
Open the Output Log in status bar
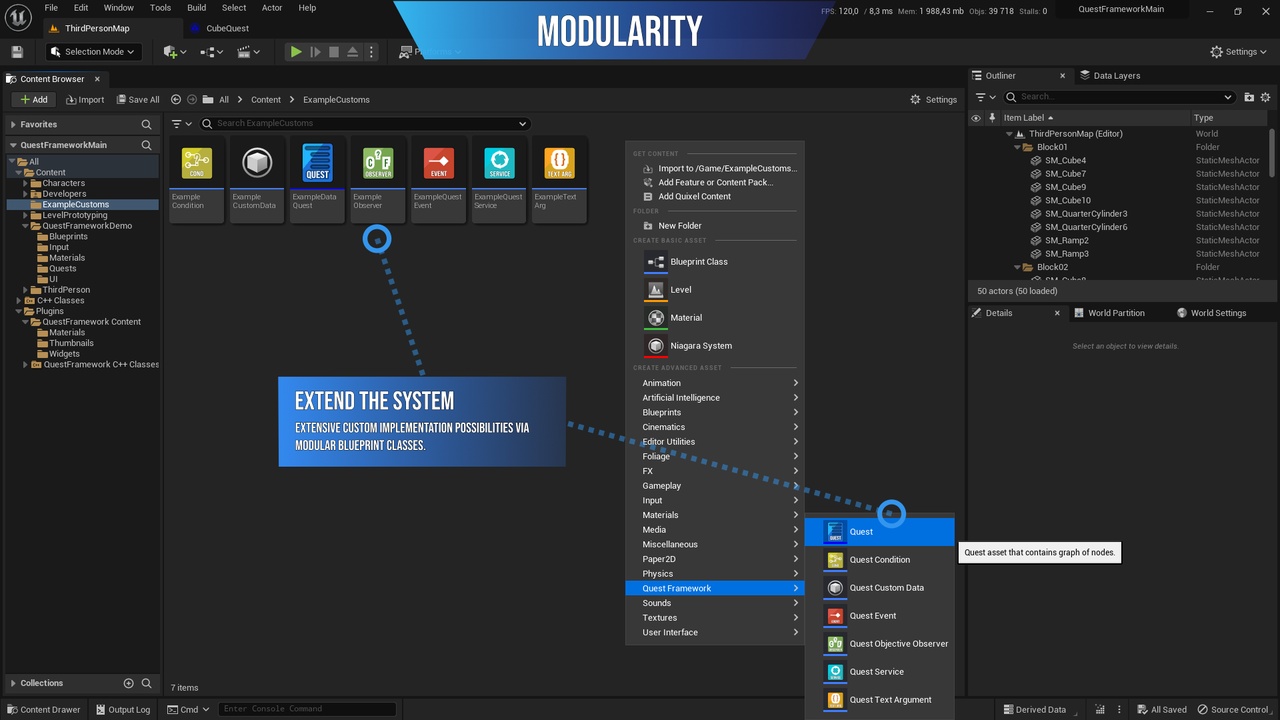point(122,710)
